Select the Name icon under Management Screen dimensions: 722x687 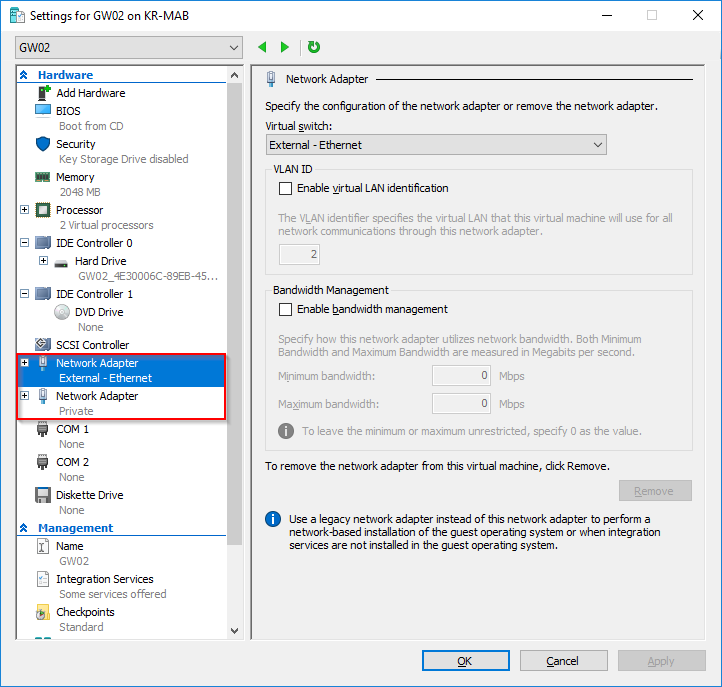click(43, 547)
